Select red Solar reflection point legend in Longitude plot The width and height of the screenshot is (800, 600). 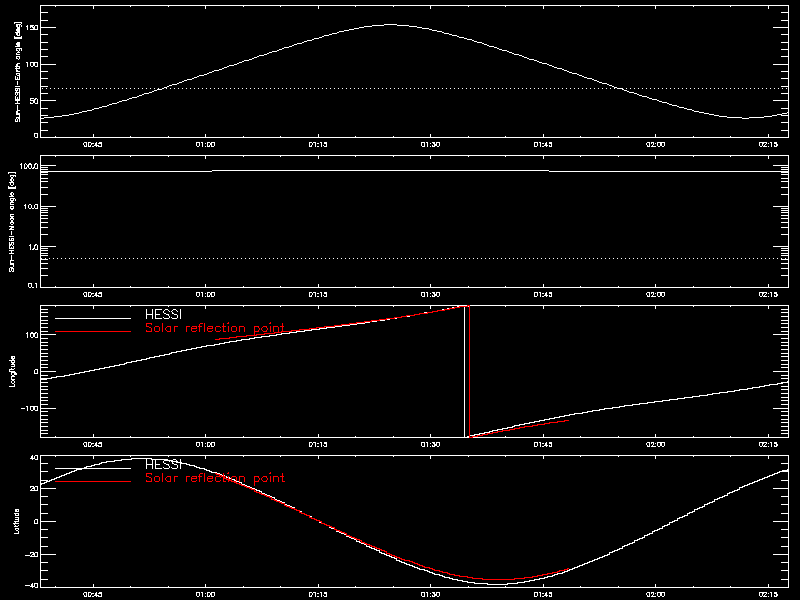tap(215, 328)
